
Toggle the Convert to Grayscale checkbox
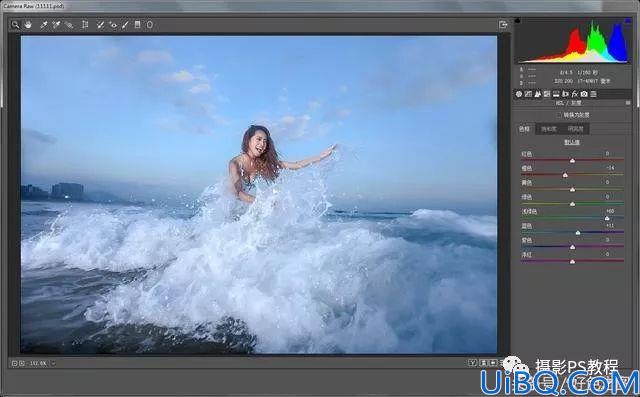tap(558, 115)
